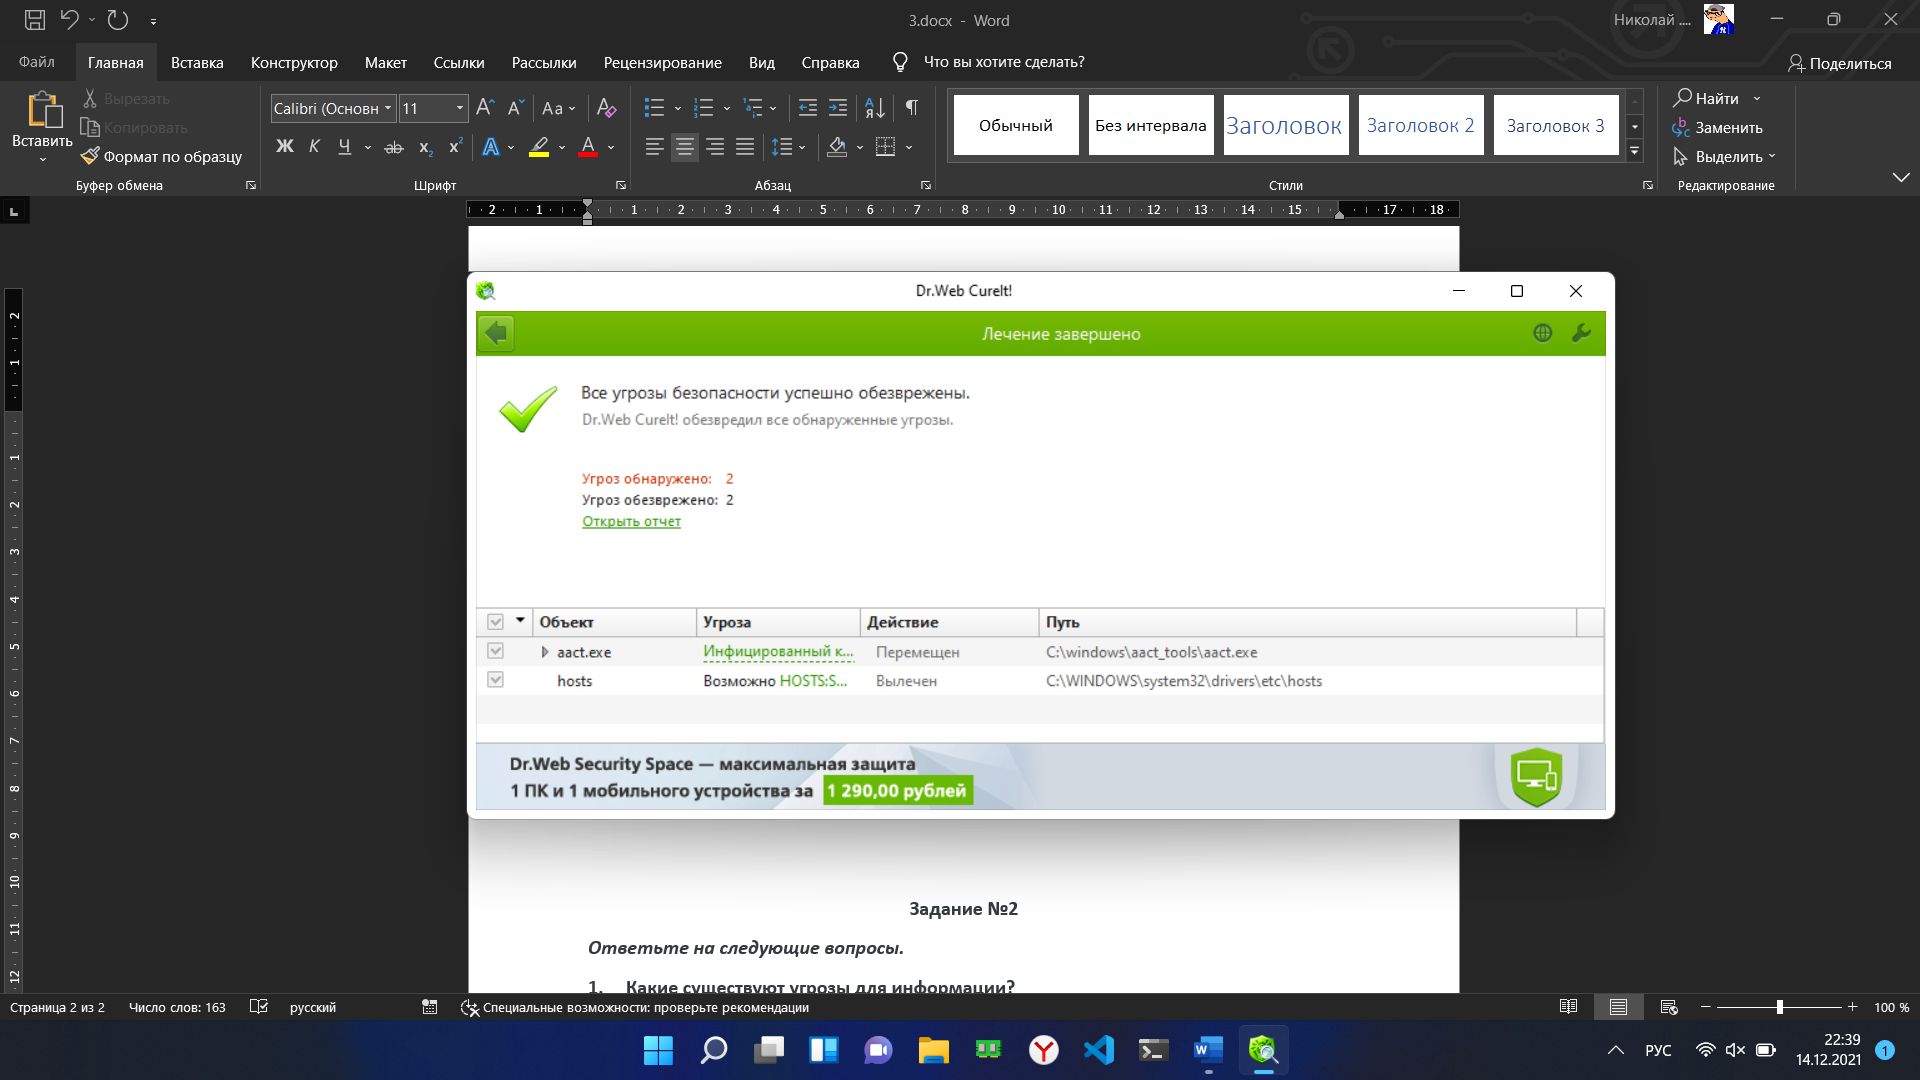Open the report via Открыть отчет link
1920x1080 pixels.
[631, 521]
